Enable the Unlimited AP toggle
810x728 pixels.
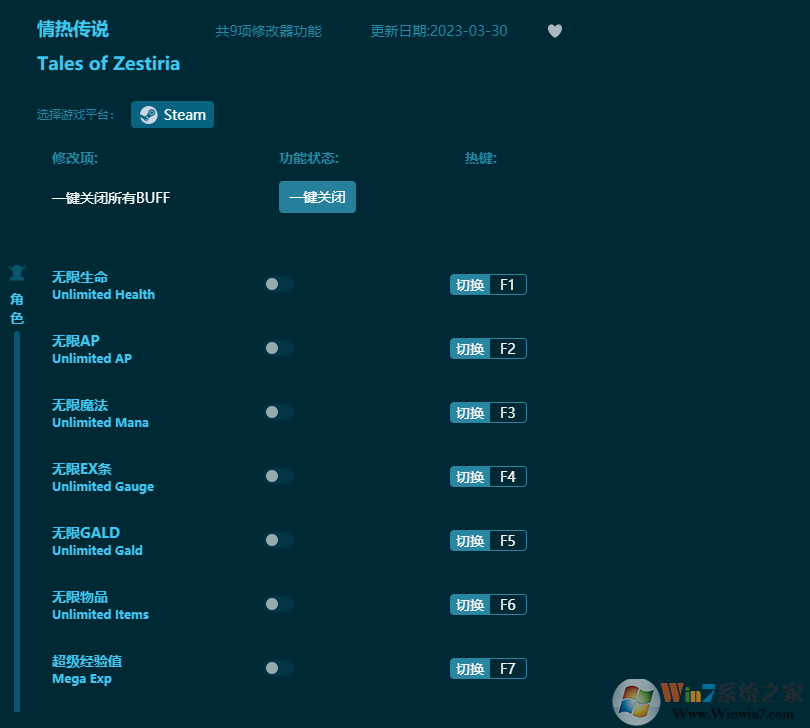[x=279, y=348]
